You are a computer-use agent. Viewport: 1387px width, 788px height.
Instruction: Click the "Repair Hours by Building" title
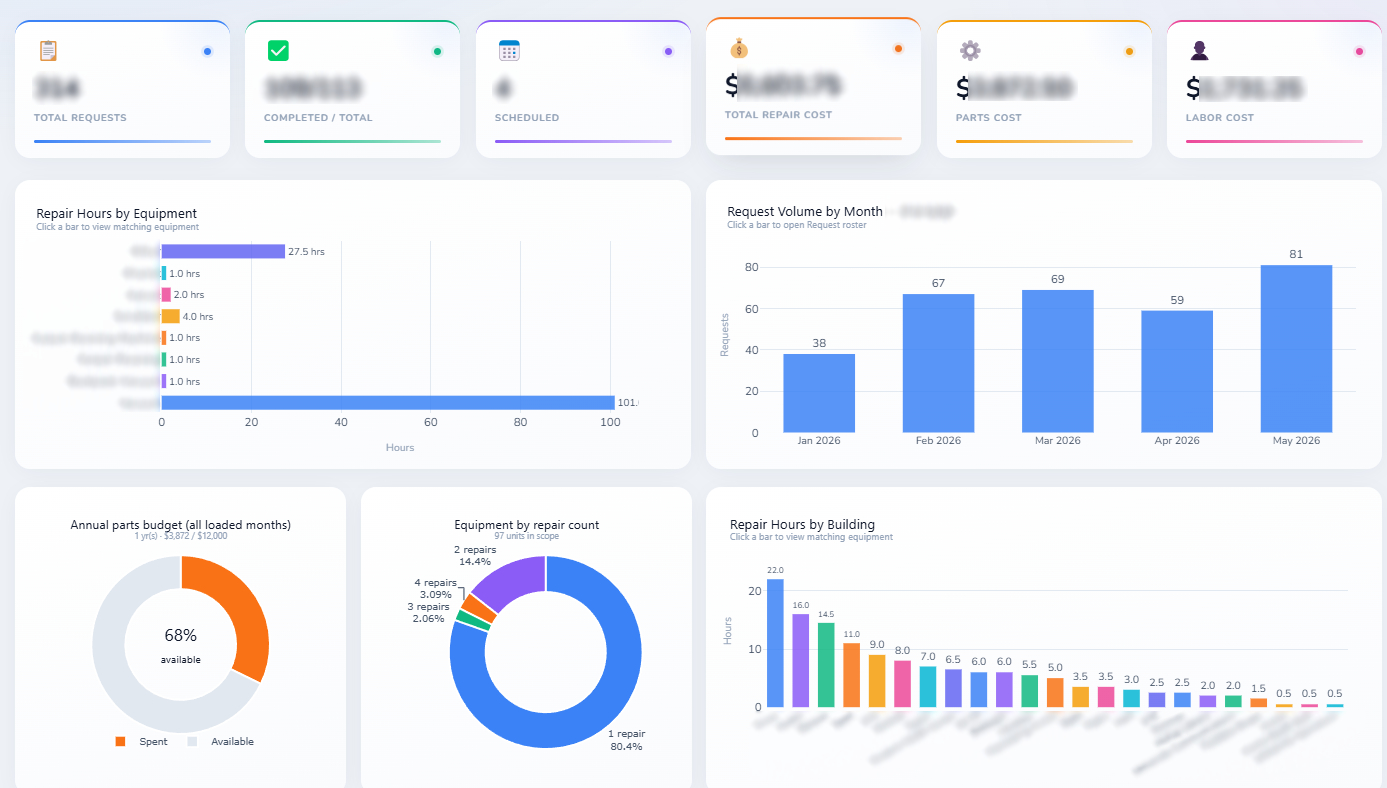802,524
